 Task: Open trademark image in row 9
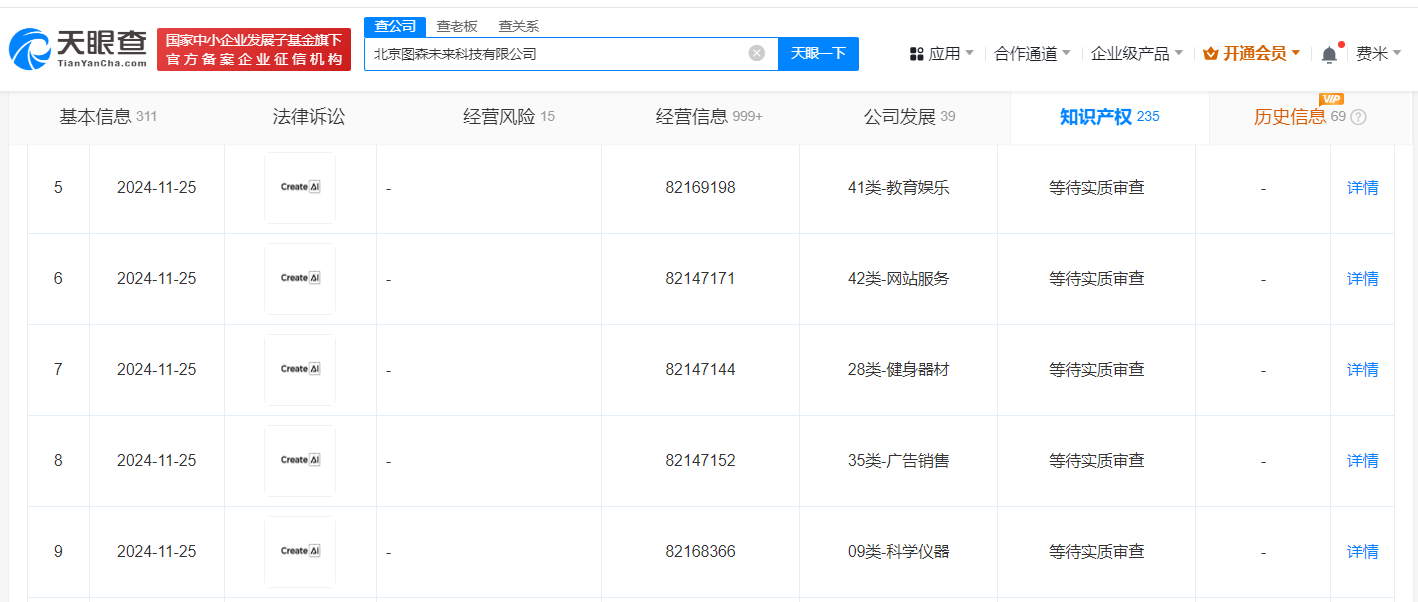click(x=300, y=551)
